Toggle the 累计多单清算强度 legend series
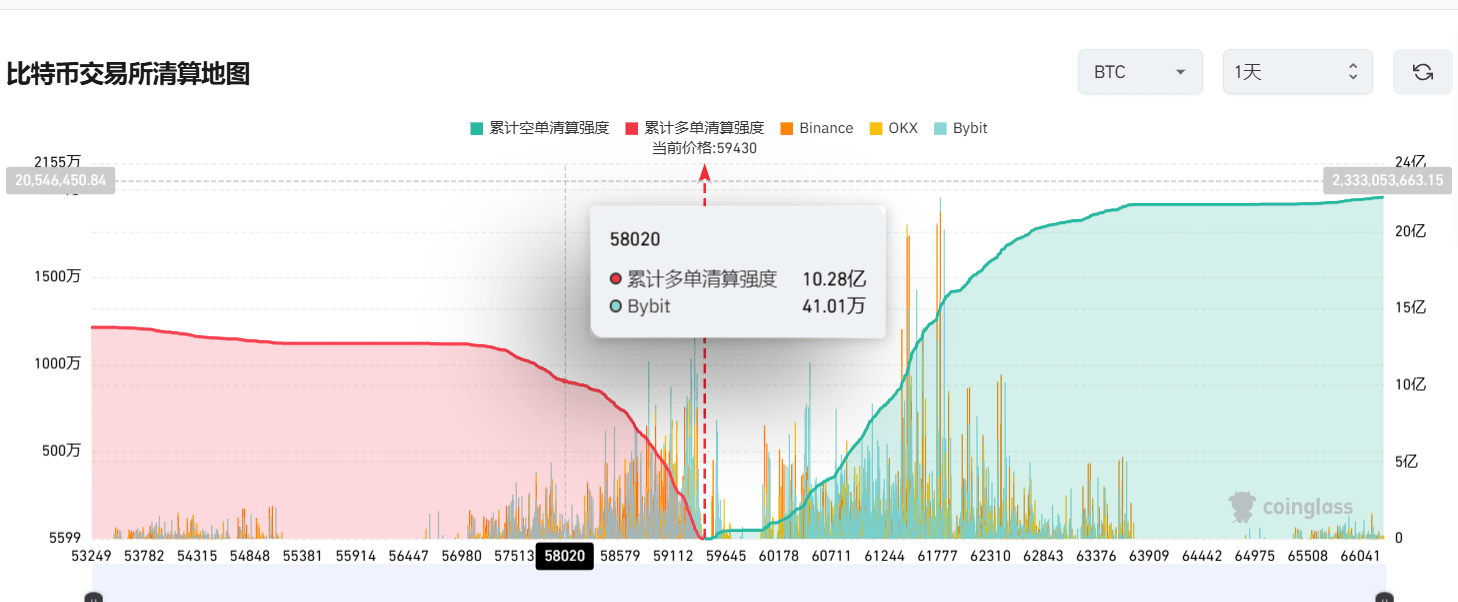 pyautogui.click(x=694, y=128)
